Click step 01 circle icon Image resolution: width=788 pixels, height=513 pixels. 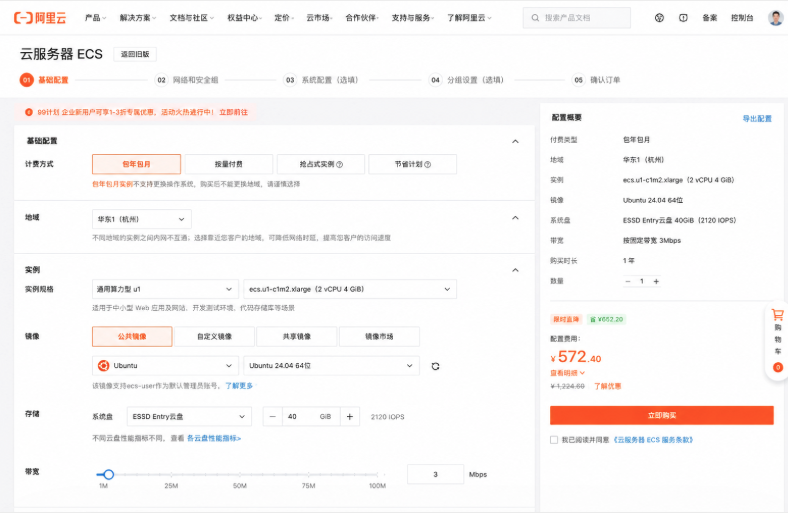27,80
